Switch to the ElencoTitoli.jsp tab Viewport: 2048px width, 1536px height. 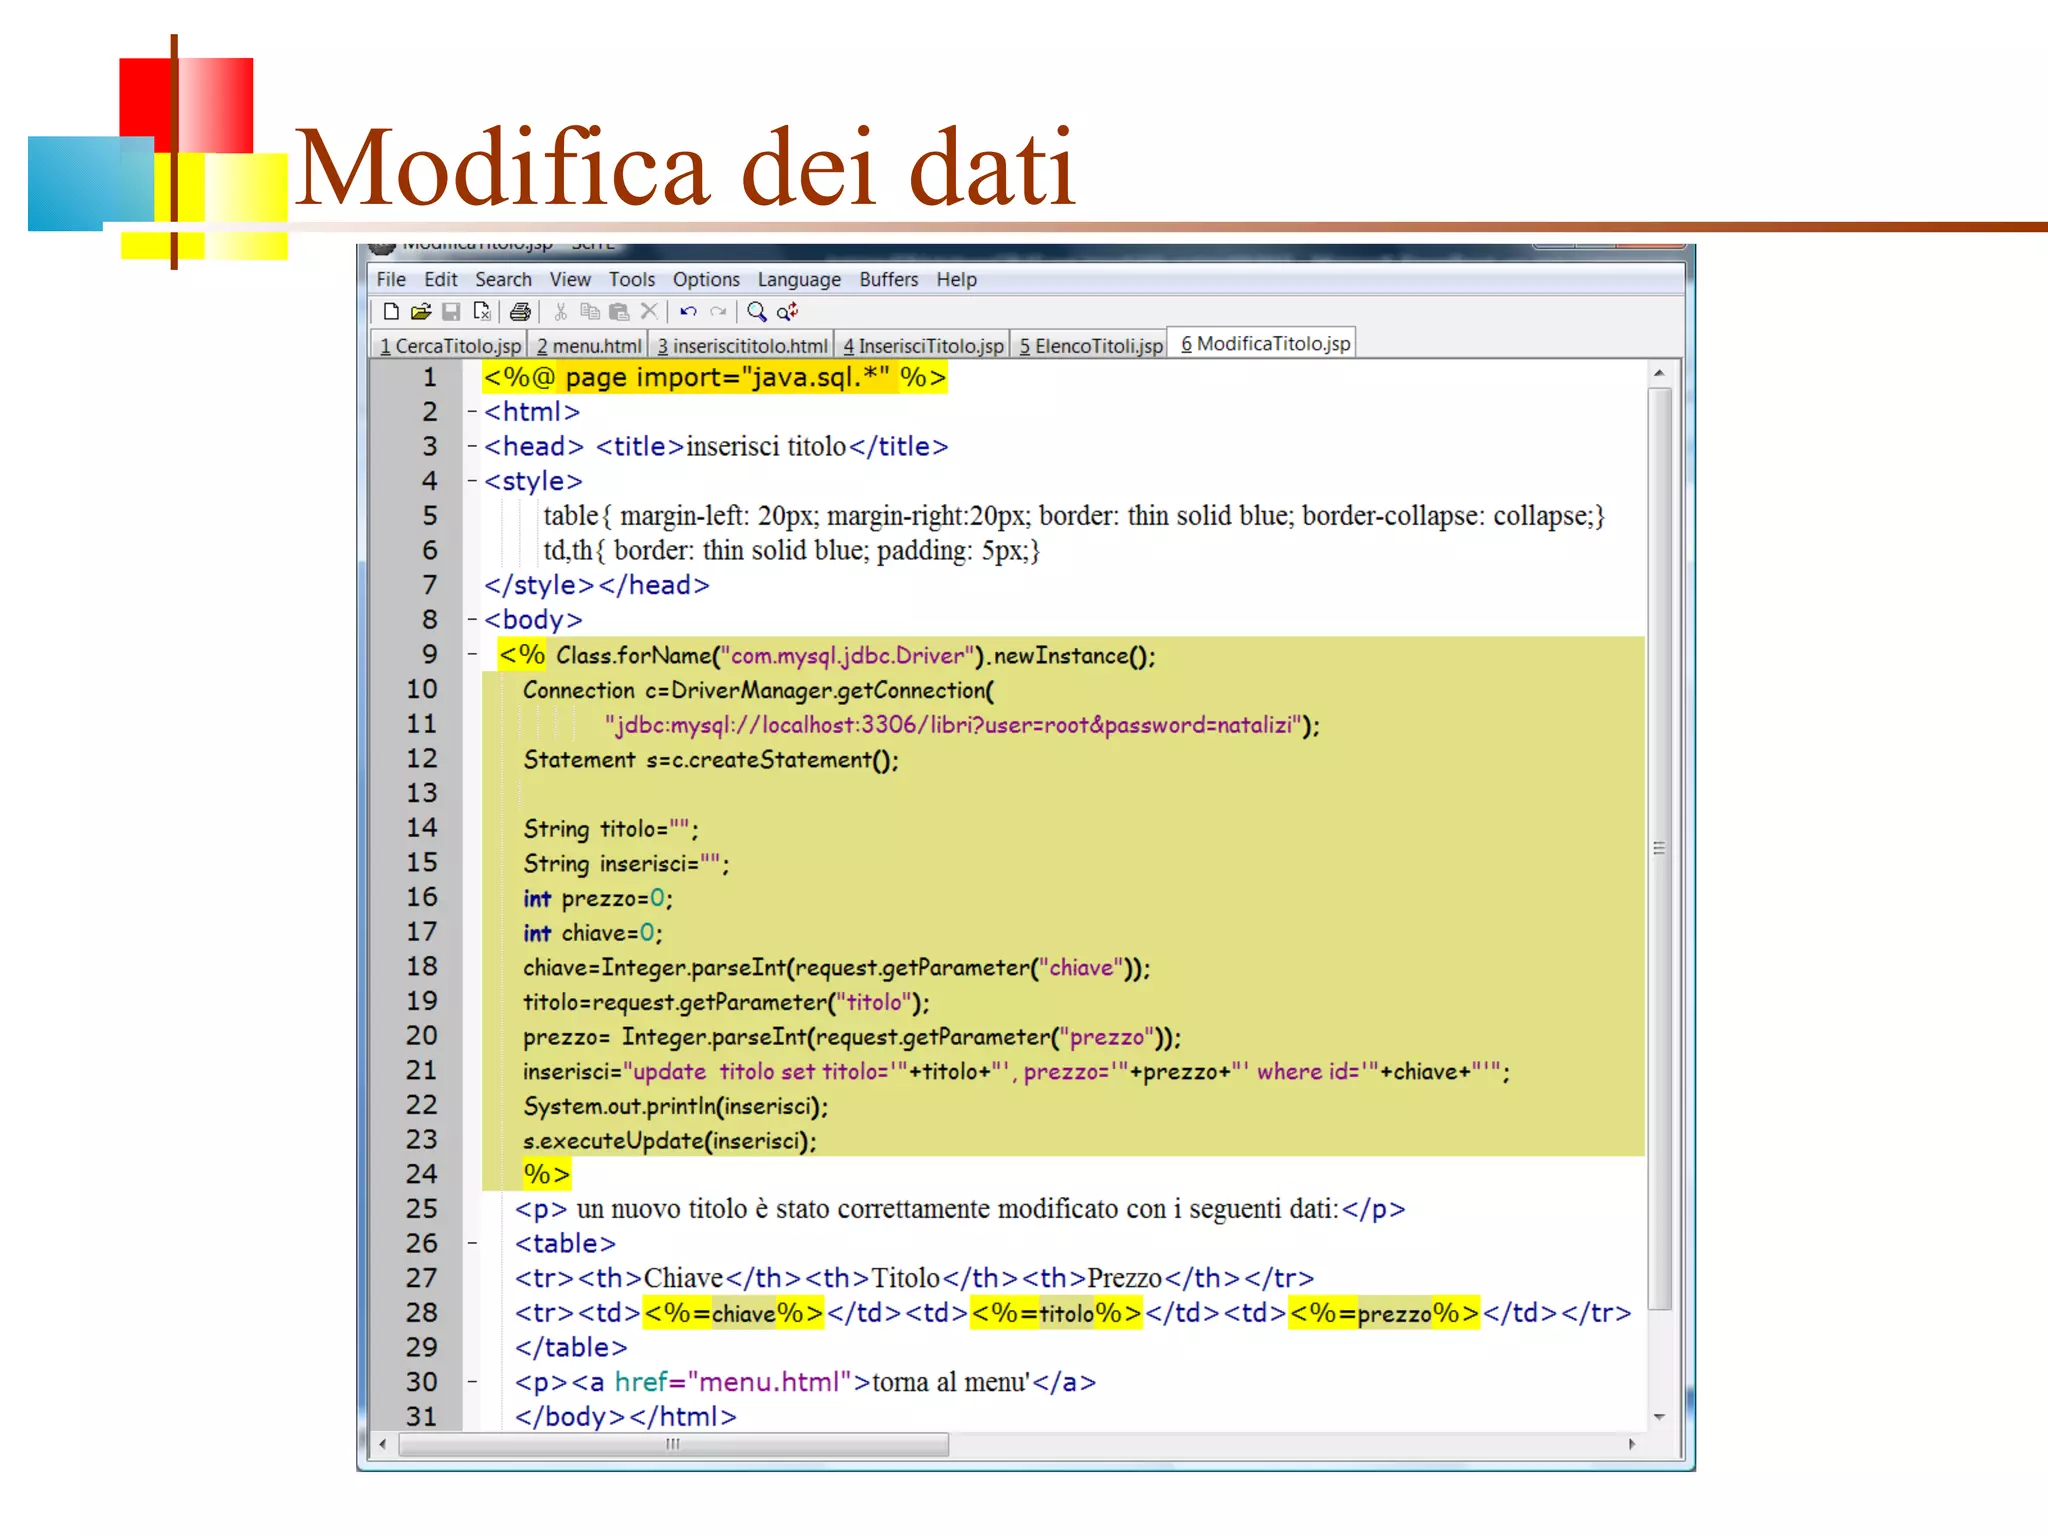[x=1091, y=345]
